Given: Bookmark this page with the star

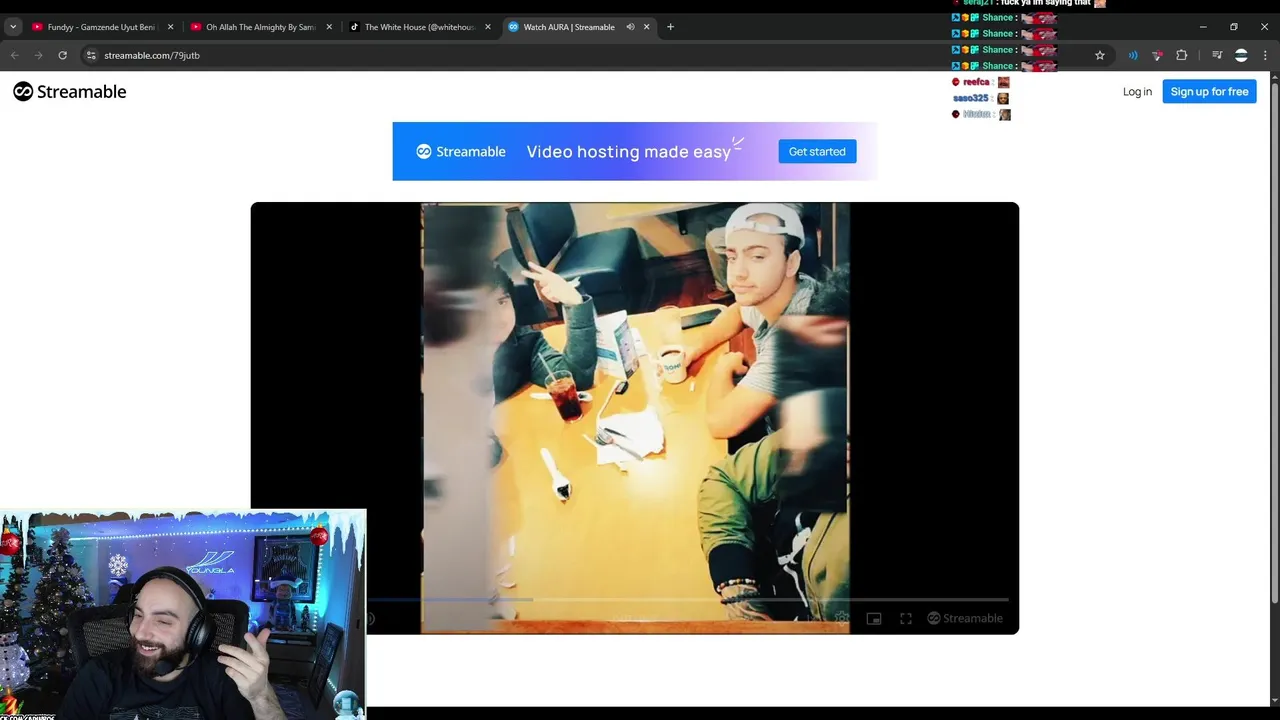Looking at the screenshot, I should [x=1100, y=55].
